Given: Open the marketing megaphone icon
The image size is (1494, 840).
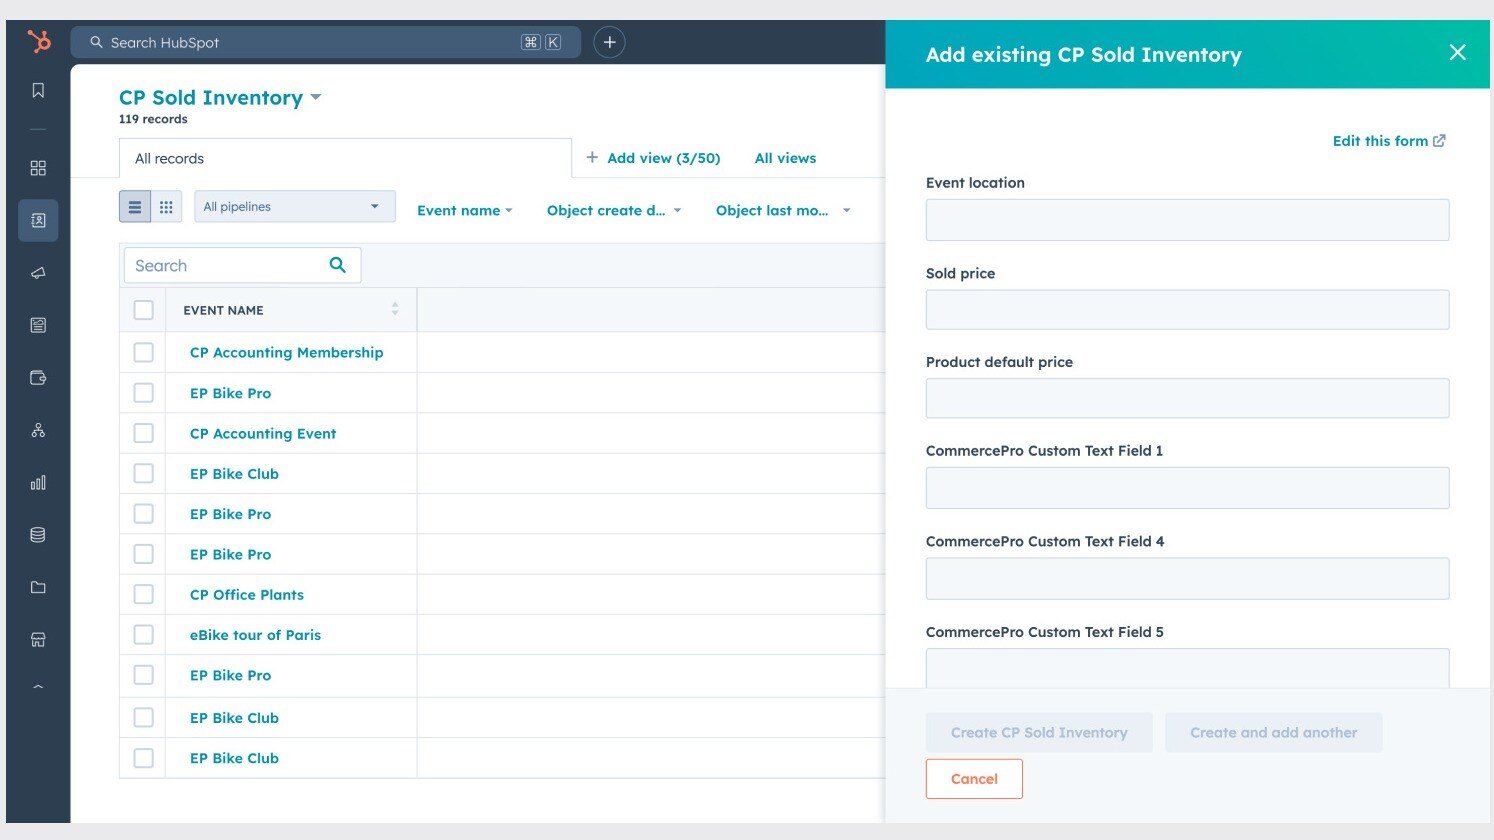Looking at the screenshot, I should click(x=38, y=273).
